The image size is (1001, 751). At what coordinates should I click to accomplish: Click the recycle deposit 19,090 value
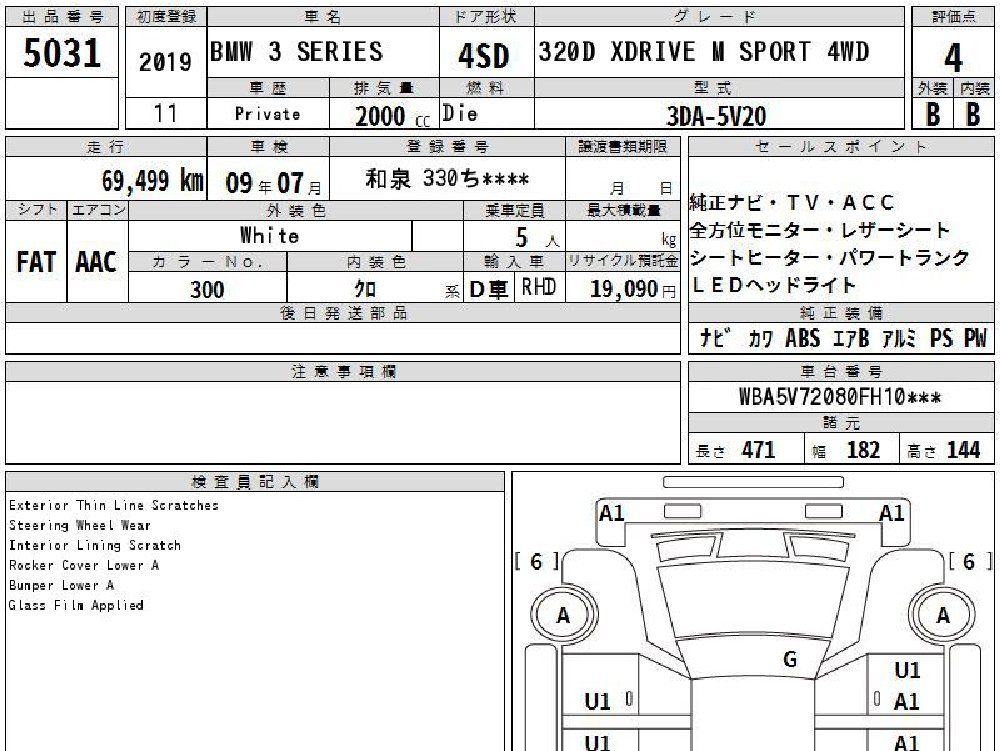[x=624, y=289]
